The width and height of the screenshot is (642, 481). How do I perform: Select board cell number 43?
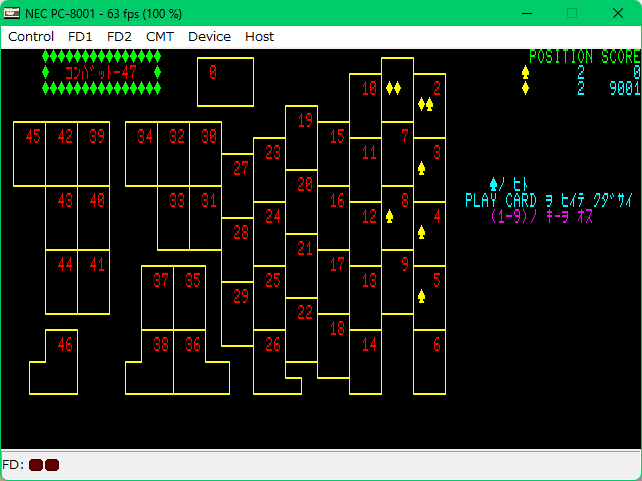click(61, 218)
